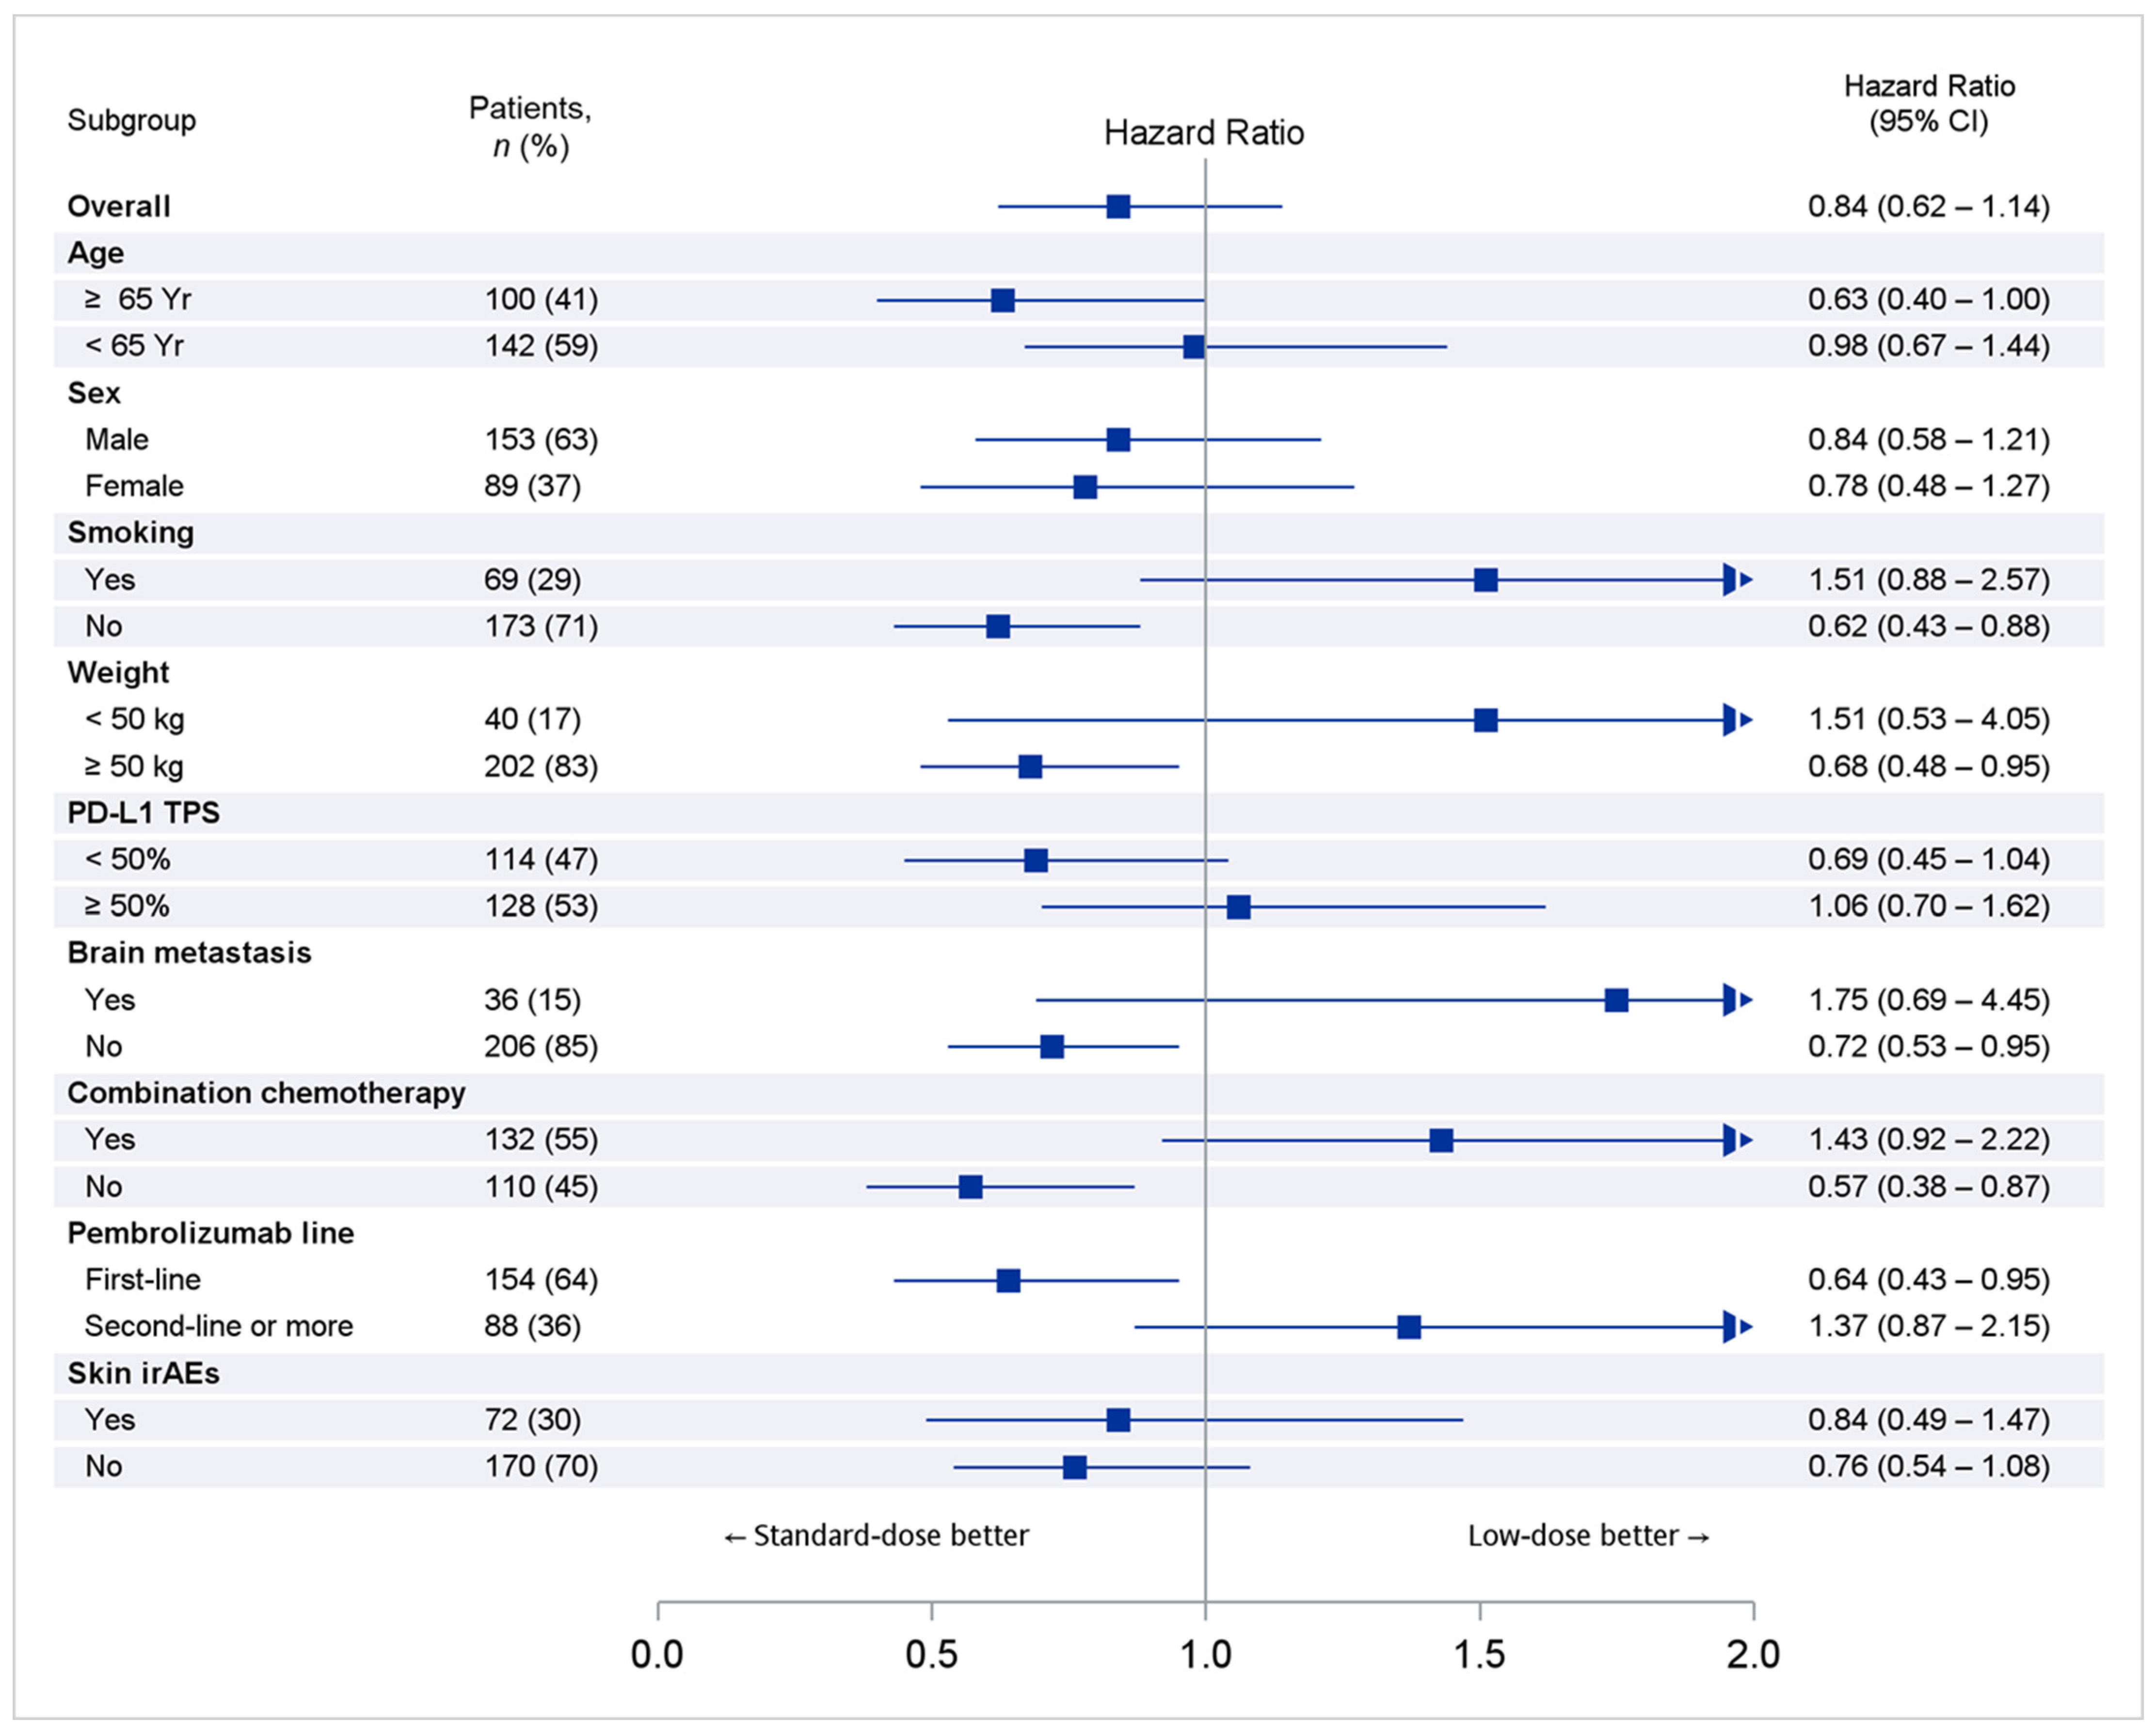
Task: Click the arrowhead on Brain metastasis Yes row
Action: [1736, 1000]
